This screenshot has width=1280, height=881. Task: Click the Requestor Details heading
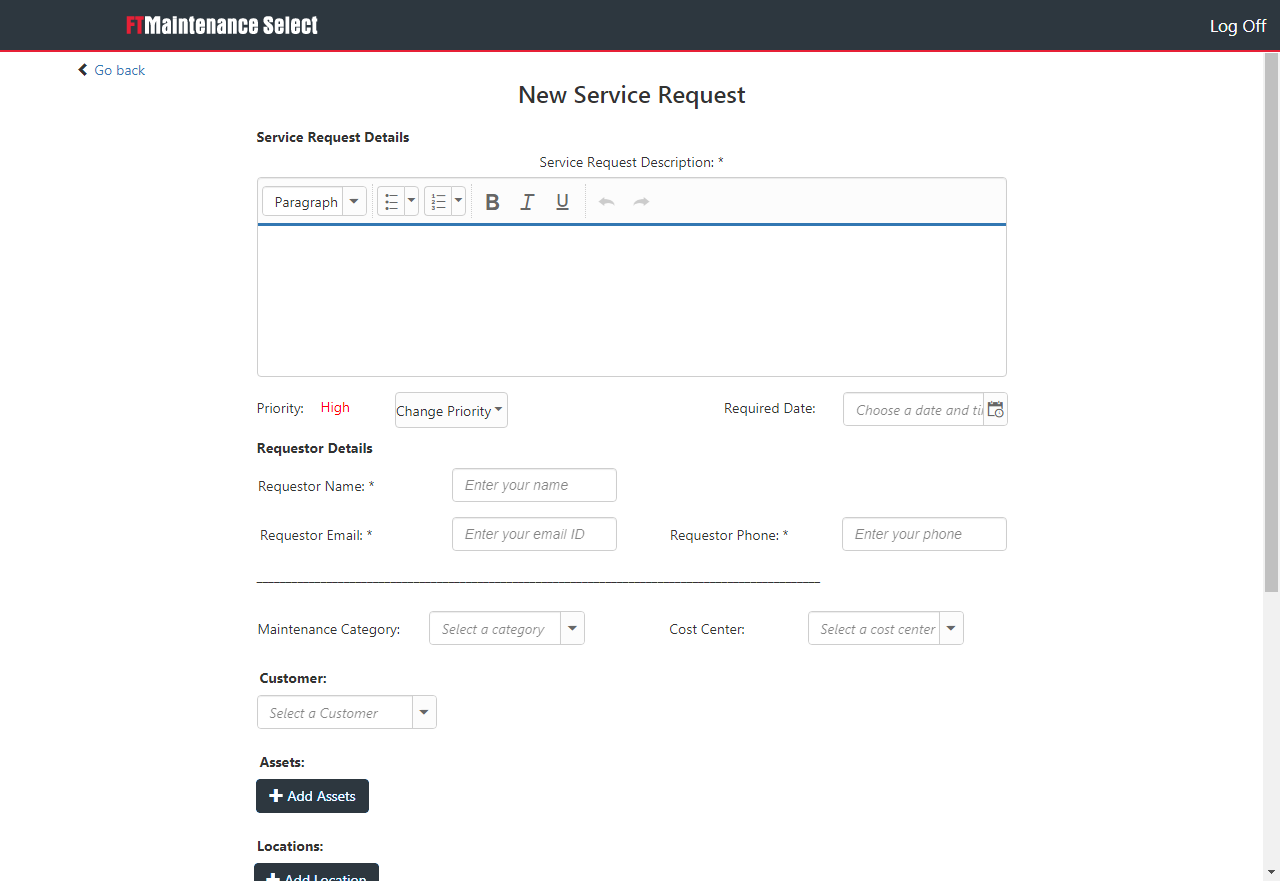tap(315, 448)
